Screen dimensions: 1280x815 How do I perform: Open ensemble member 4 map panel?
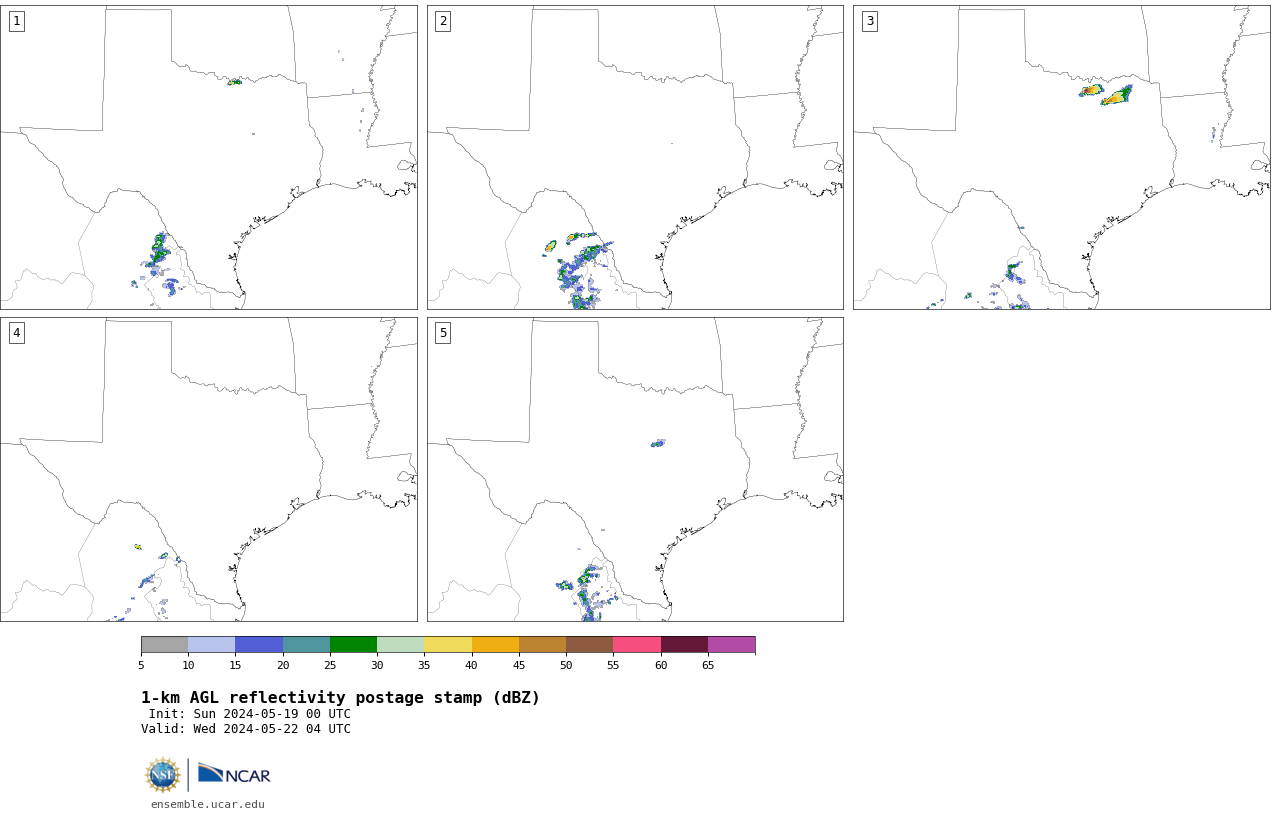(x=209, y=469)
